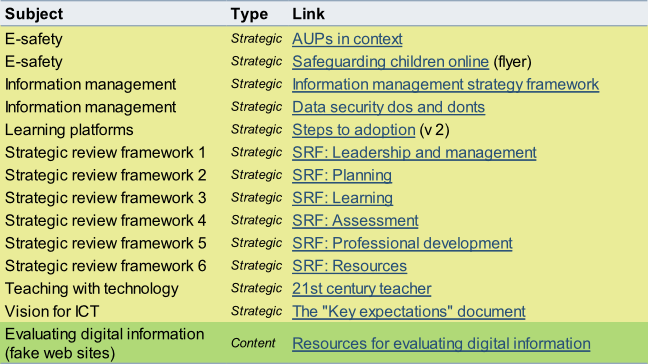Follow the SRF: Assessment link
This screenshot has height=364, width=648.
click(x=355, y=221)
